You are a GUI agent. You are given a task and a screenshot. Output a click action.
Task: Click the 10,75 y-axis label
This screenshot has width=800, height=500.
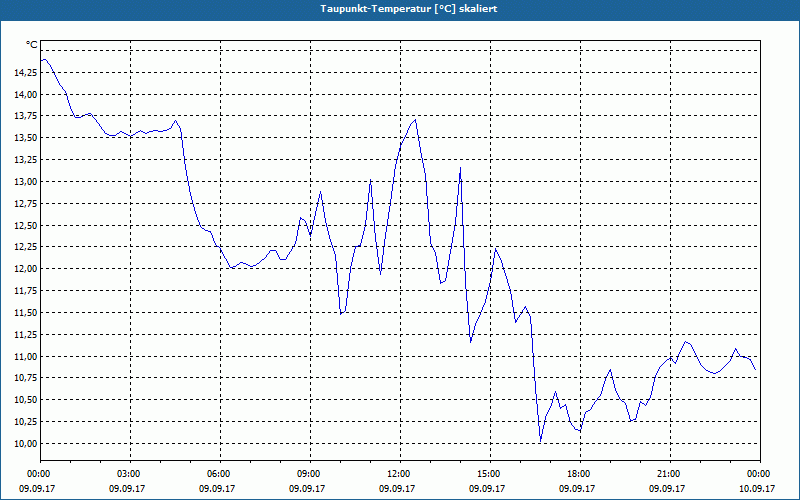26,378
